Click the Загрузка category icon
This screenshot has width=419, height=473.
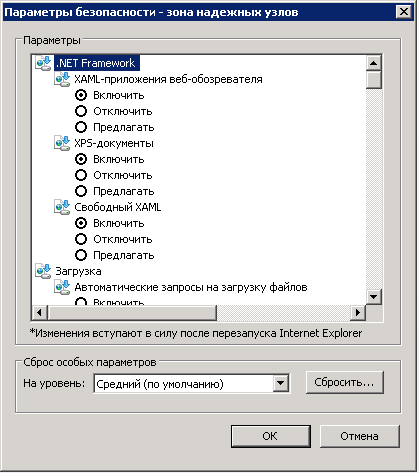coord(43,271)
